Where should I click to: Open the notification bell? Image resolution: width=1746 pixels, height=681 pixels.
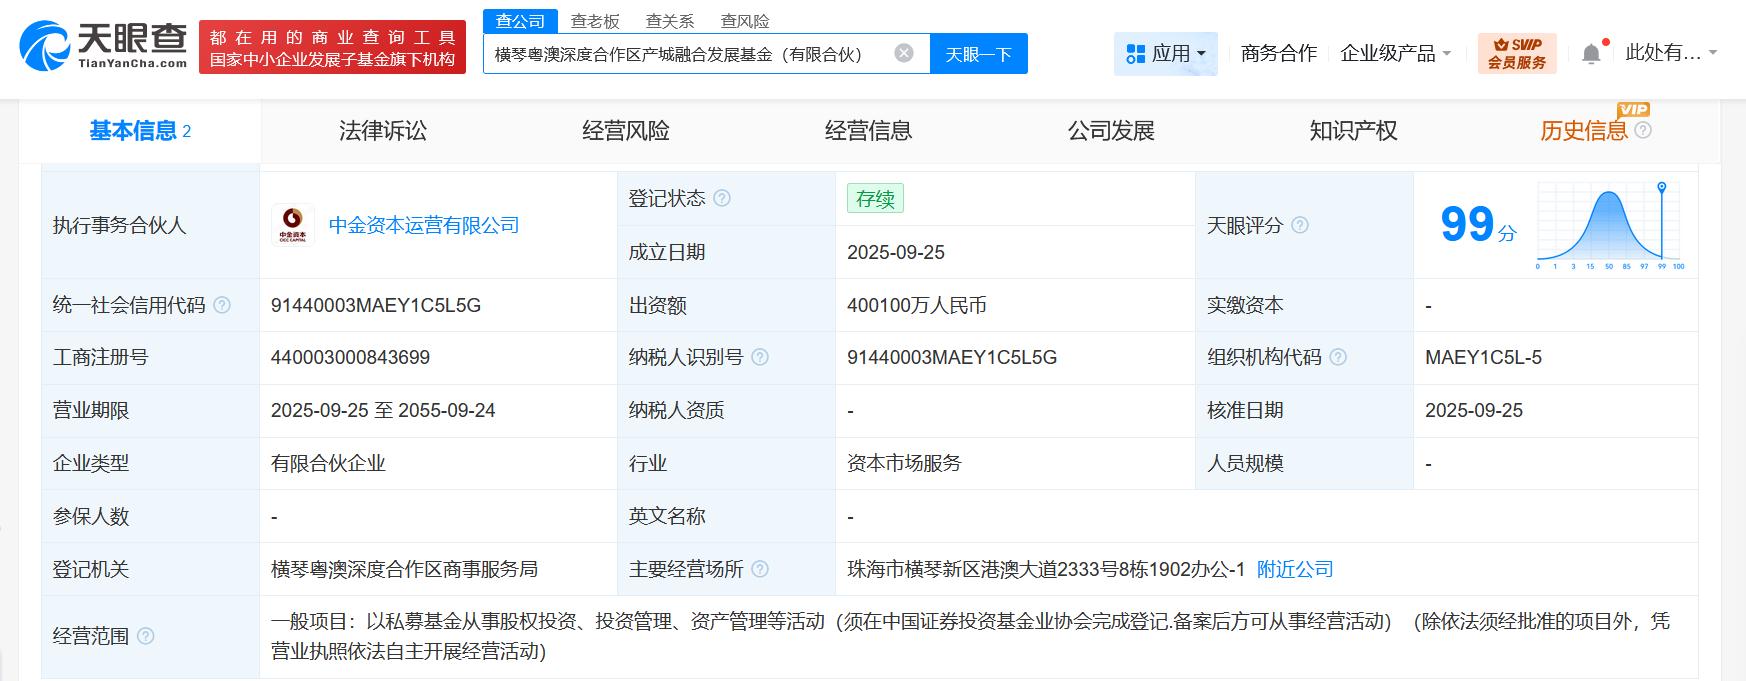1591,54
